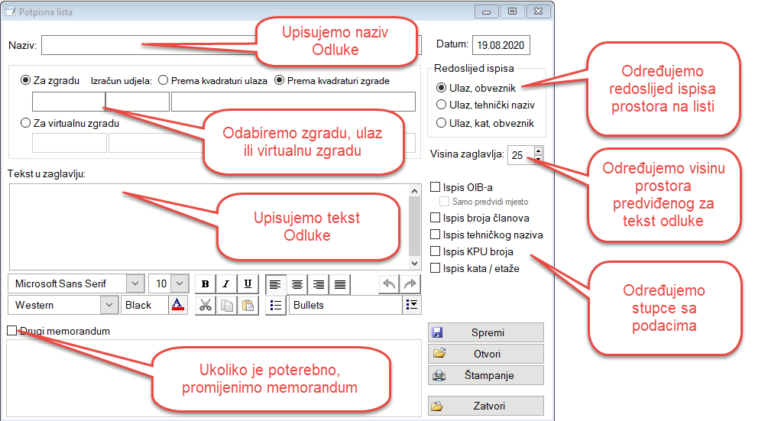Cut selection with scissors icon
The width and height of the screenshot is (768, 421).
(205, 305)
